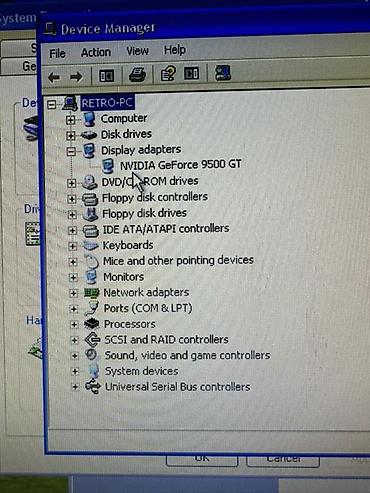Click the RETRO-PC computer icon
The height and width of the screenshot is (493, 370).
(x=70, y=103)
